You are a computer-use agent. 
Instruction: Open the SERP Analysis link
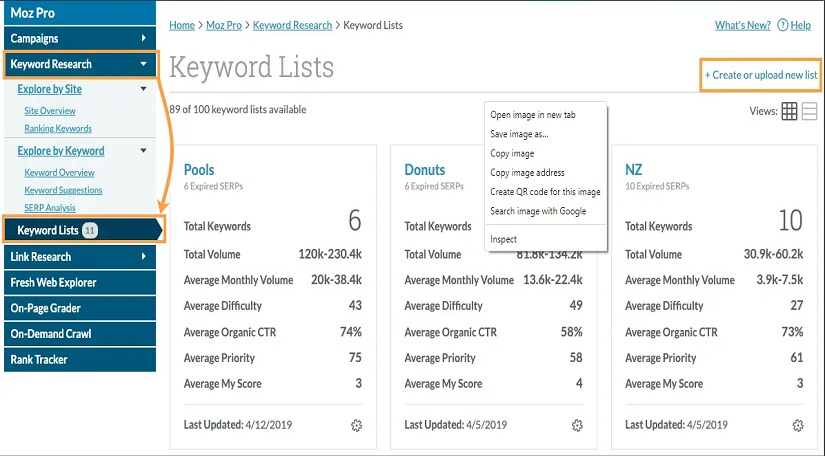click(x=50, y=208)
